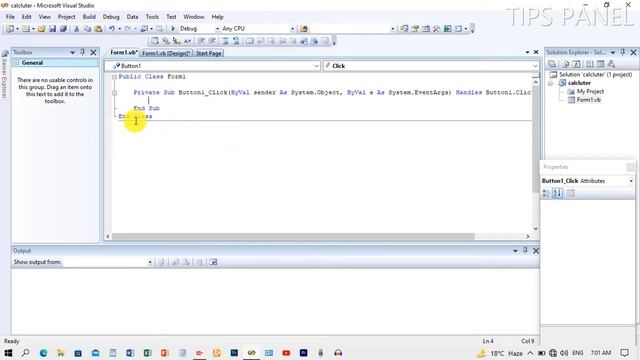Viewport: 640px width, 360px height.
Task: Select My Project in Solution Explorer
Action: tap(590, 91)
